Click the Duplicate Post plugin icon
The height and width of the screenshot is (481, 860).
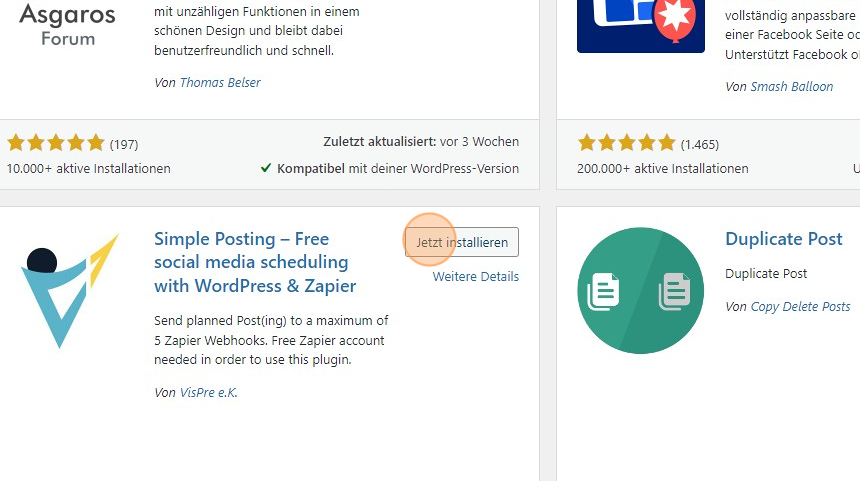[x=641, y=291]
